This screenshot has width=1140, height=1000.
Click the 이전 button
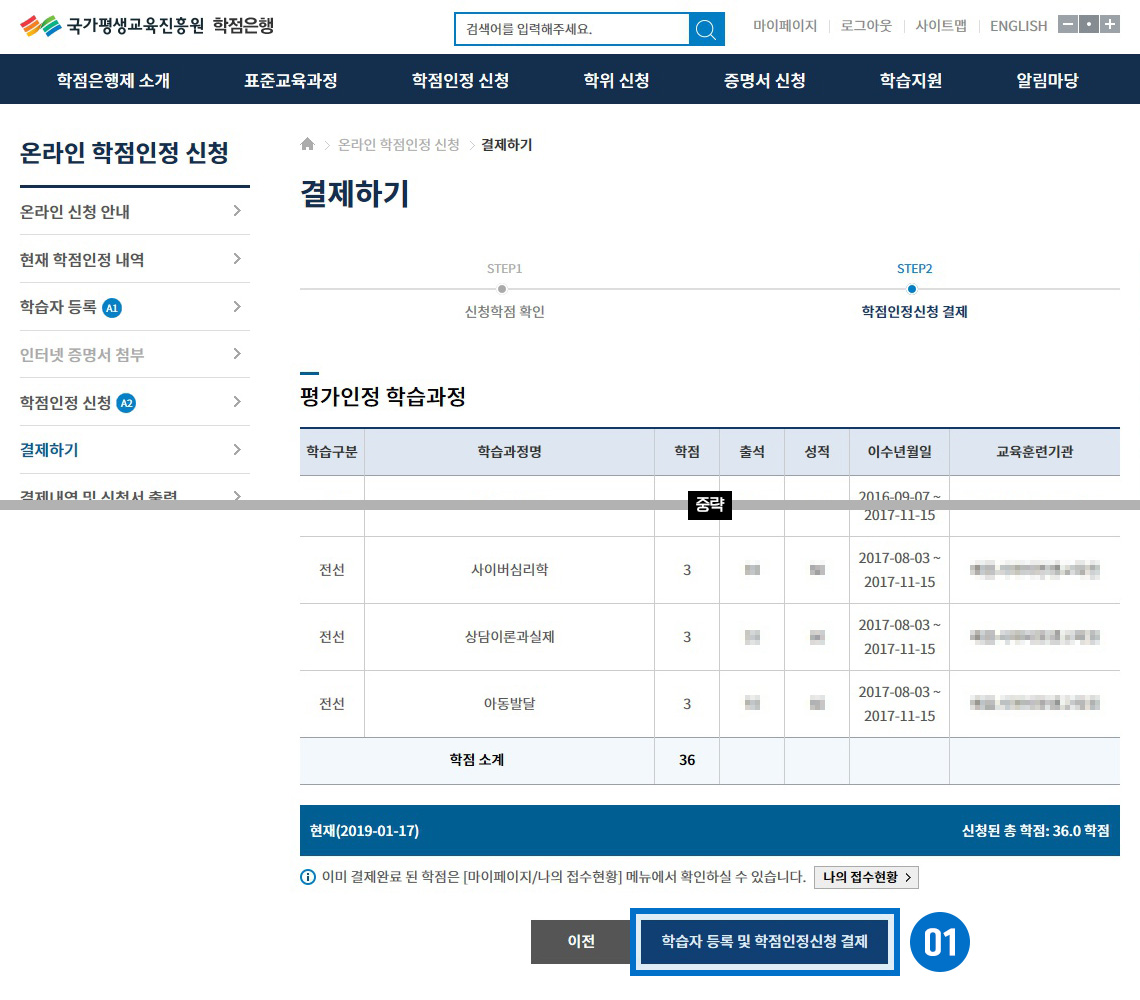click(581, 941)
